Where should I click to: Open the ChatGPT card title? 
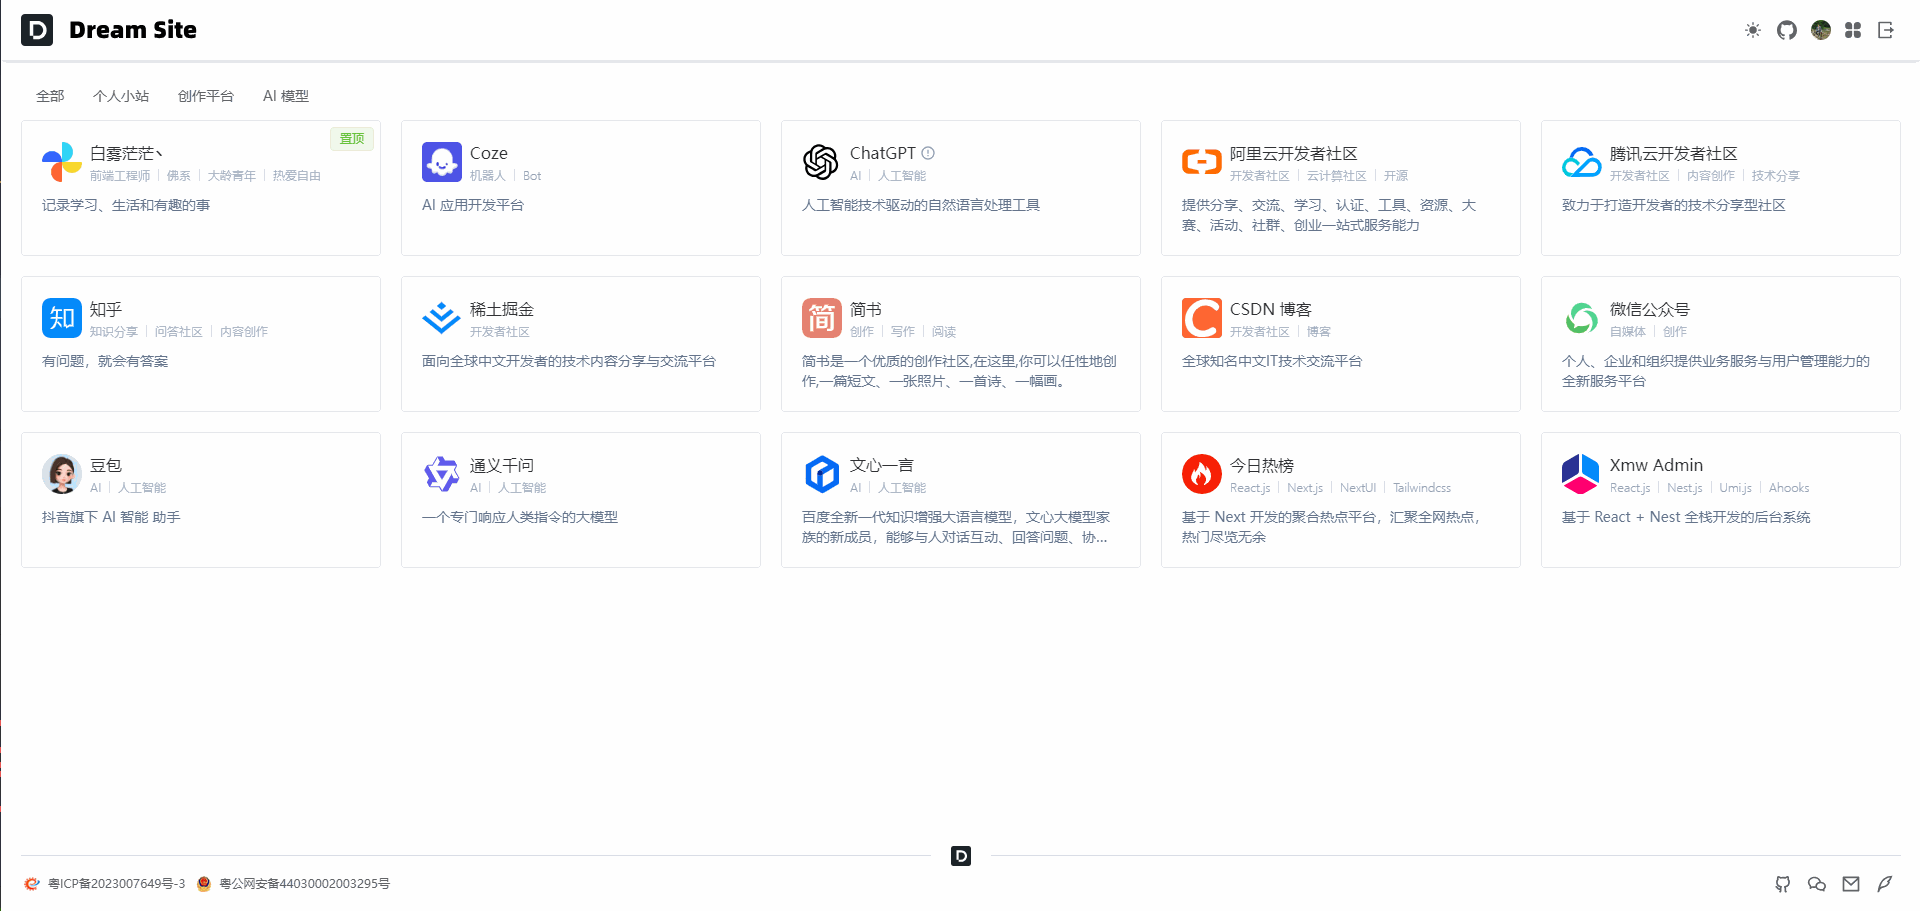tap(883, 153)
